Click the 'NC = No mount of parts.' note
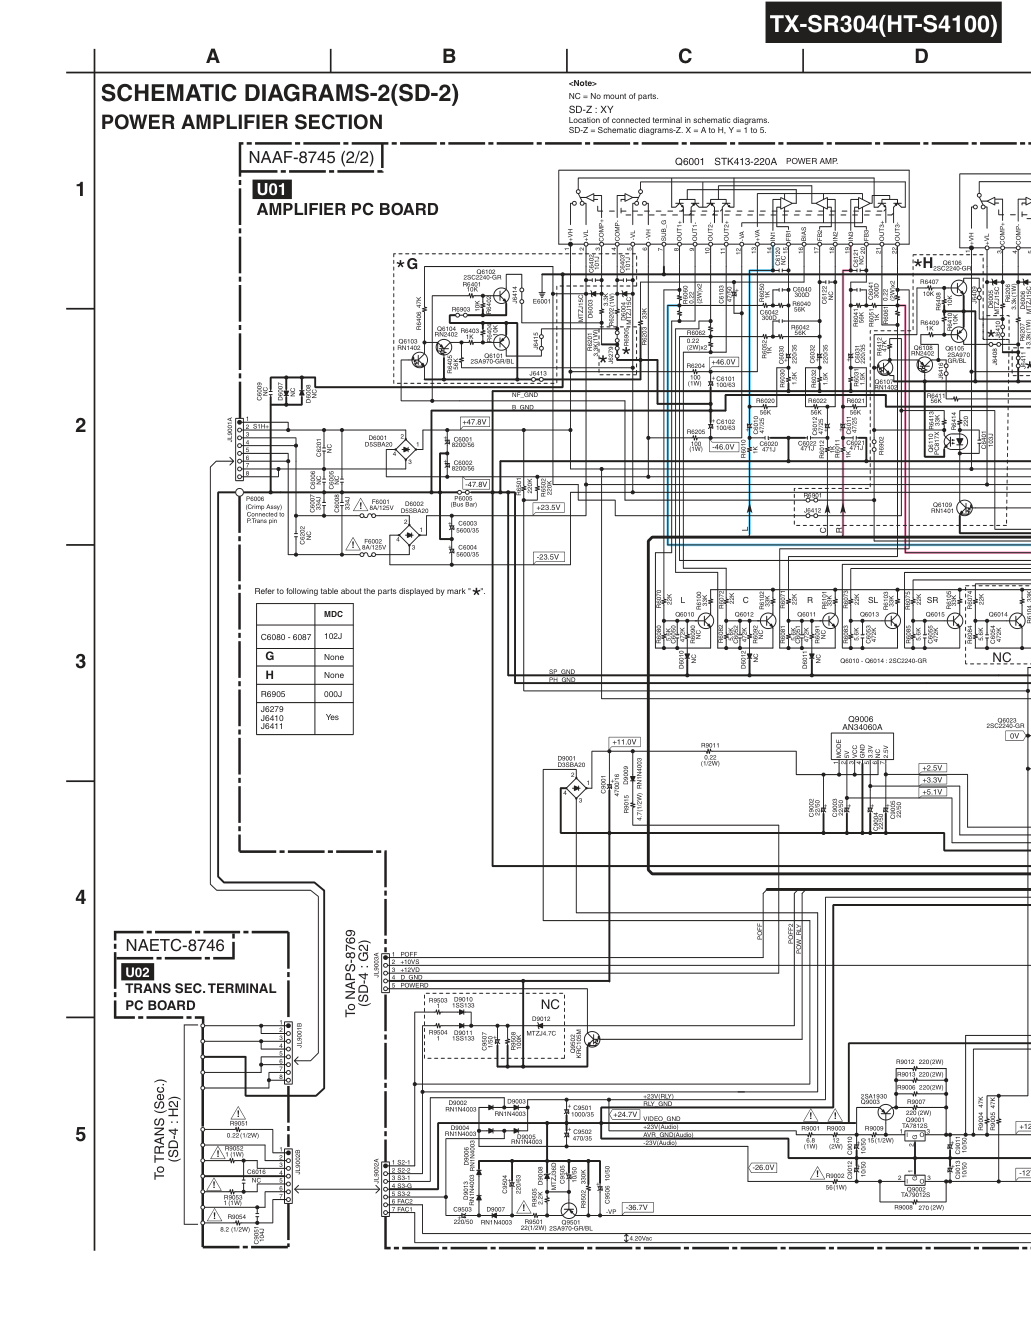Viewport: 1031px width, 1322px height. click(x=613, y=96)
